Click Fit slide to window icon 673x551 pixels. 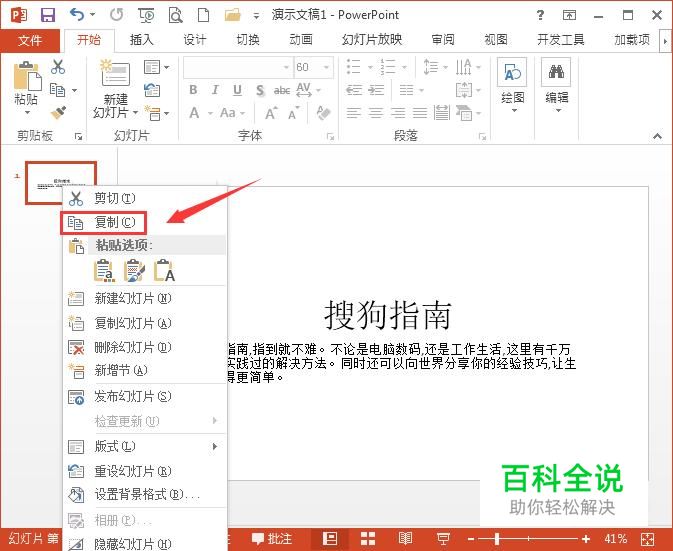coord(647,539)
